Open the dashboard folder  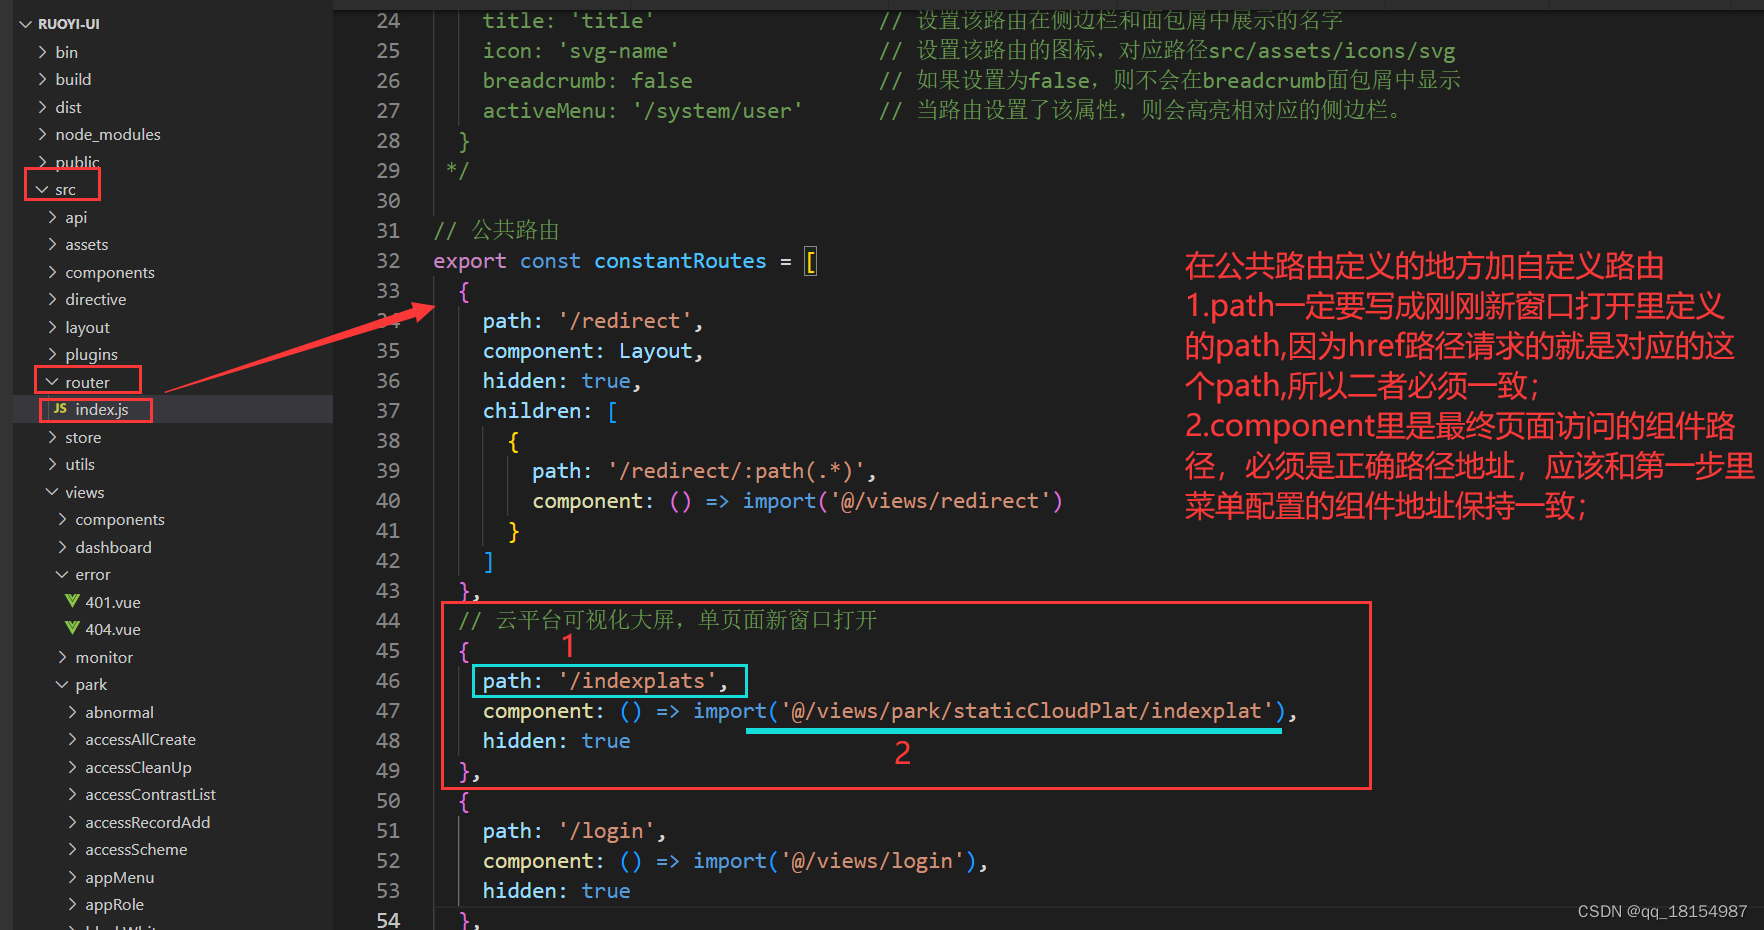(114, 547)
